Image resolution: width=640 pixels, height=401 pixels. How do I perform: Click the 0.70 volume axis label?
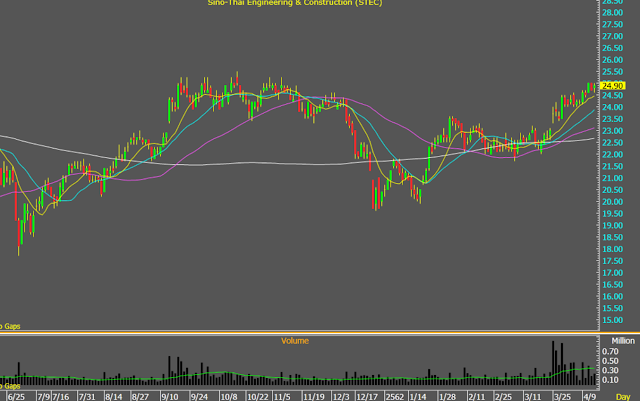(x=610, y=352)
